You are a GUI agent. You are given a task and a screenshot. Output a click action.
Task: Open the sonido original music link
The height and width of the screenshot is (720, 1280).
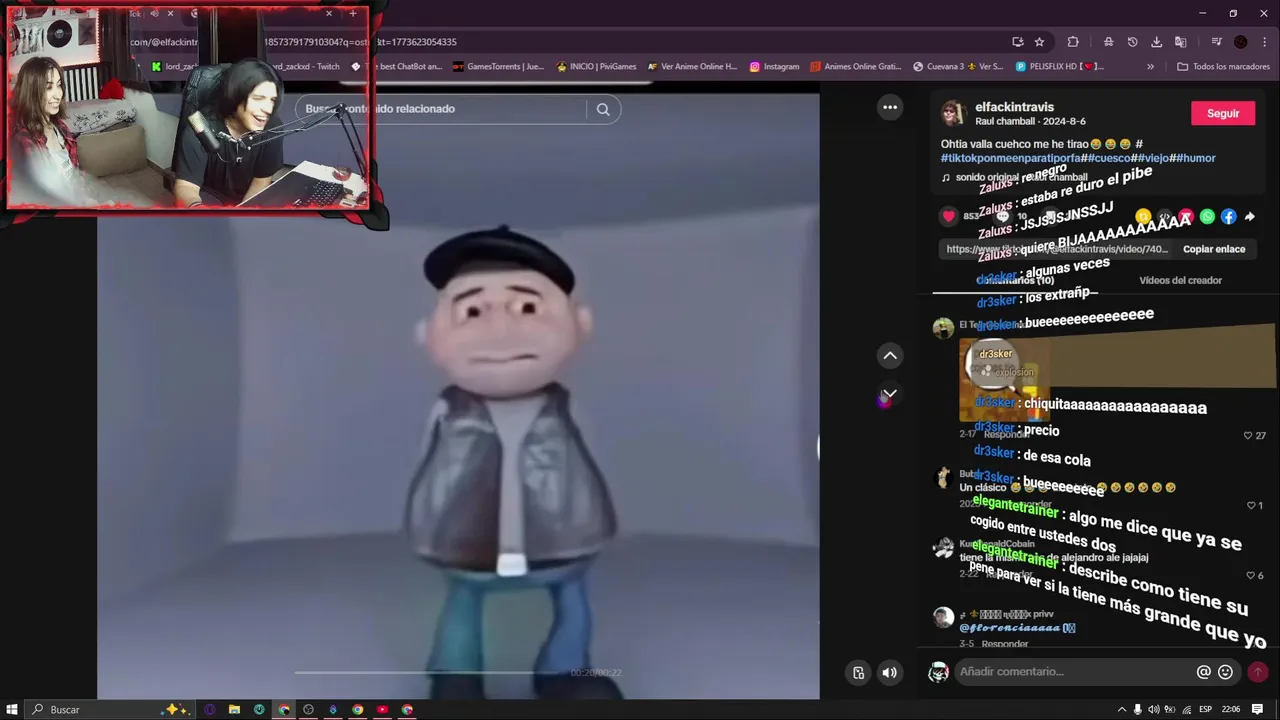point(1014,177)
